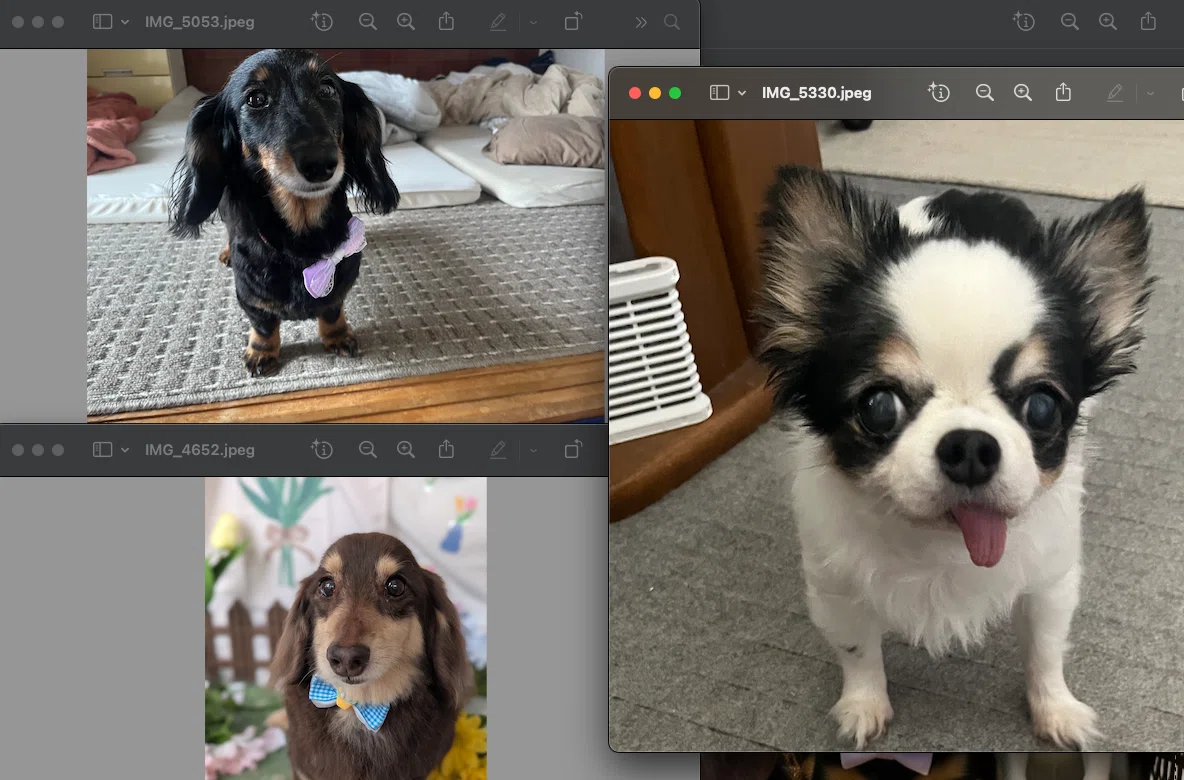Image resolution: width=1184 pixels, height=780 pixels.
Task: Open Markup options chevron in IMG_5330.jpeg
Action: (x=1150, y=94)
